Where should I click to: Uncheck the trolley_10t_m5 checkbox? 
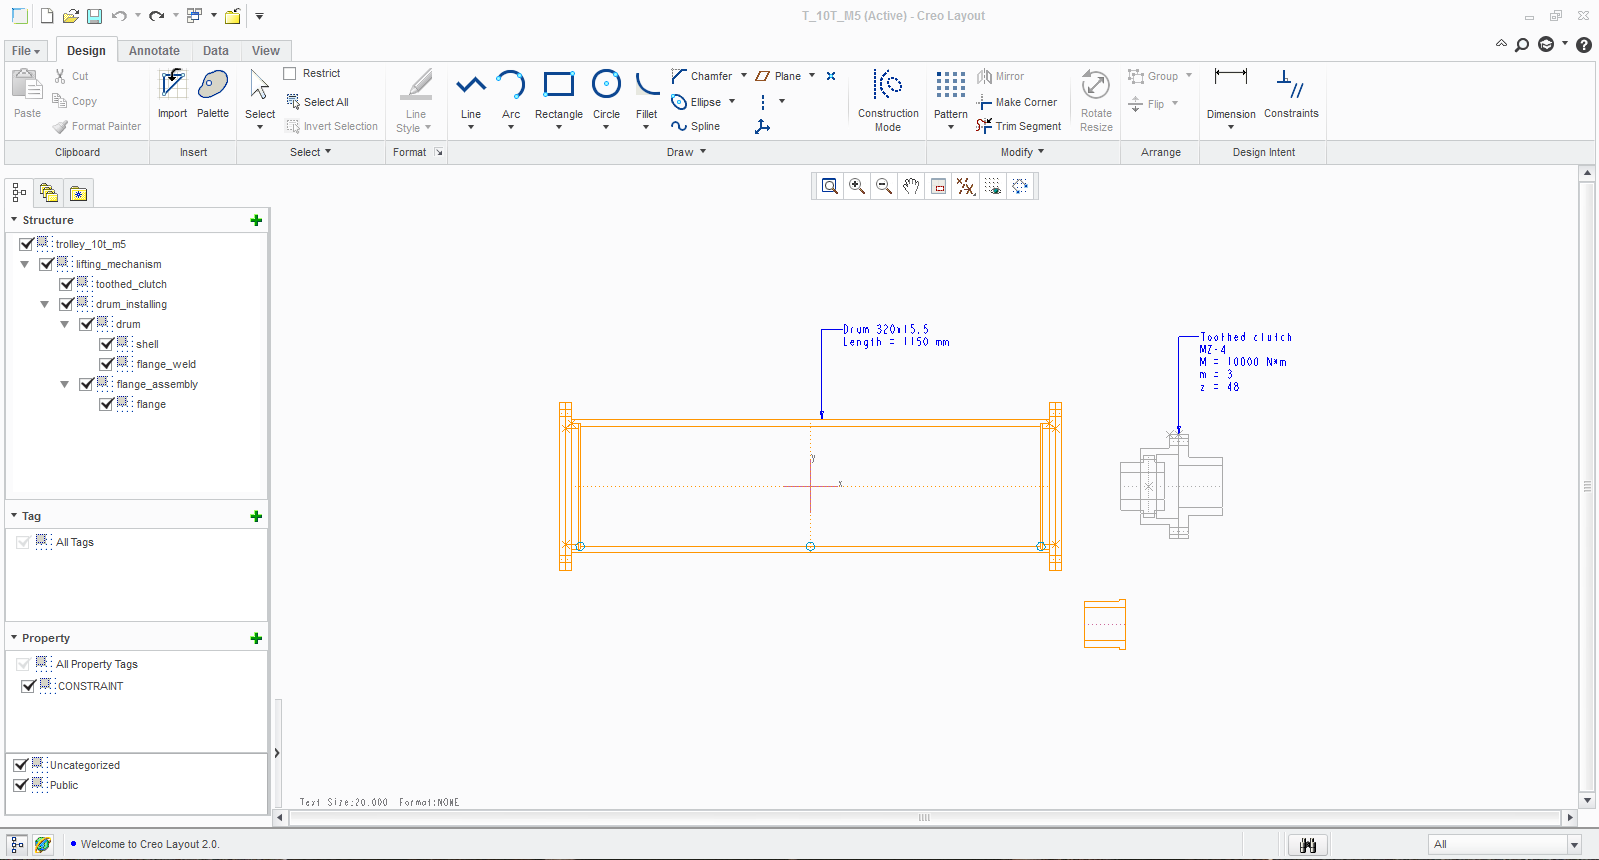pyautogui.click(x=27, y=244)
